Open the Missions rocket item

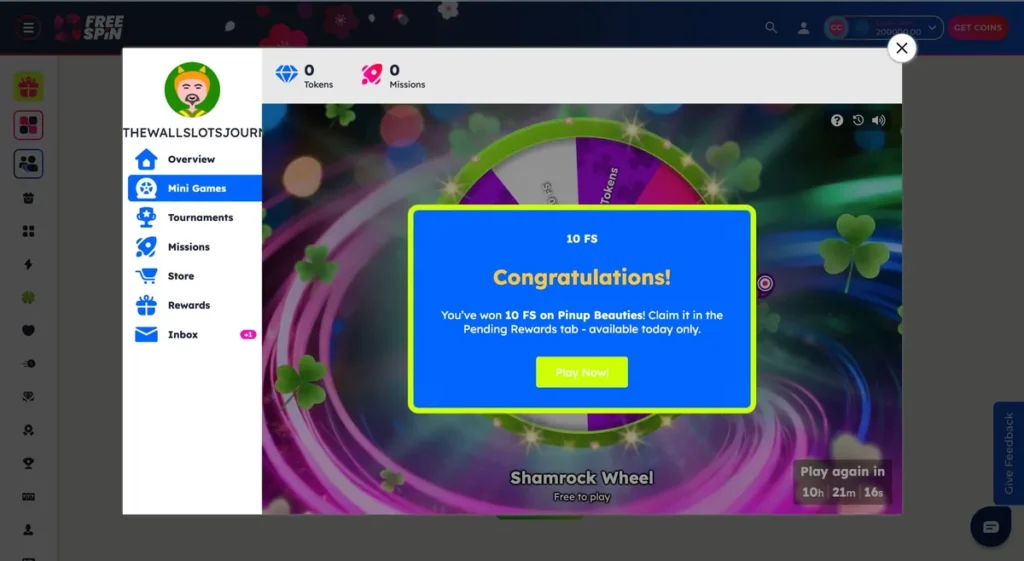pos(188,247)
